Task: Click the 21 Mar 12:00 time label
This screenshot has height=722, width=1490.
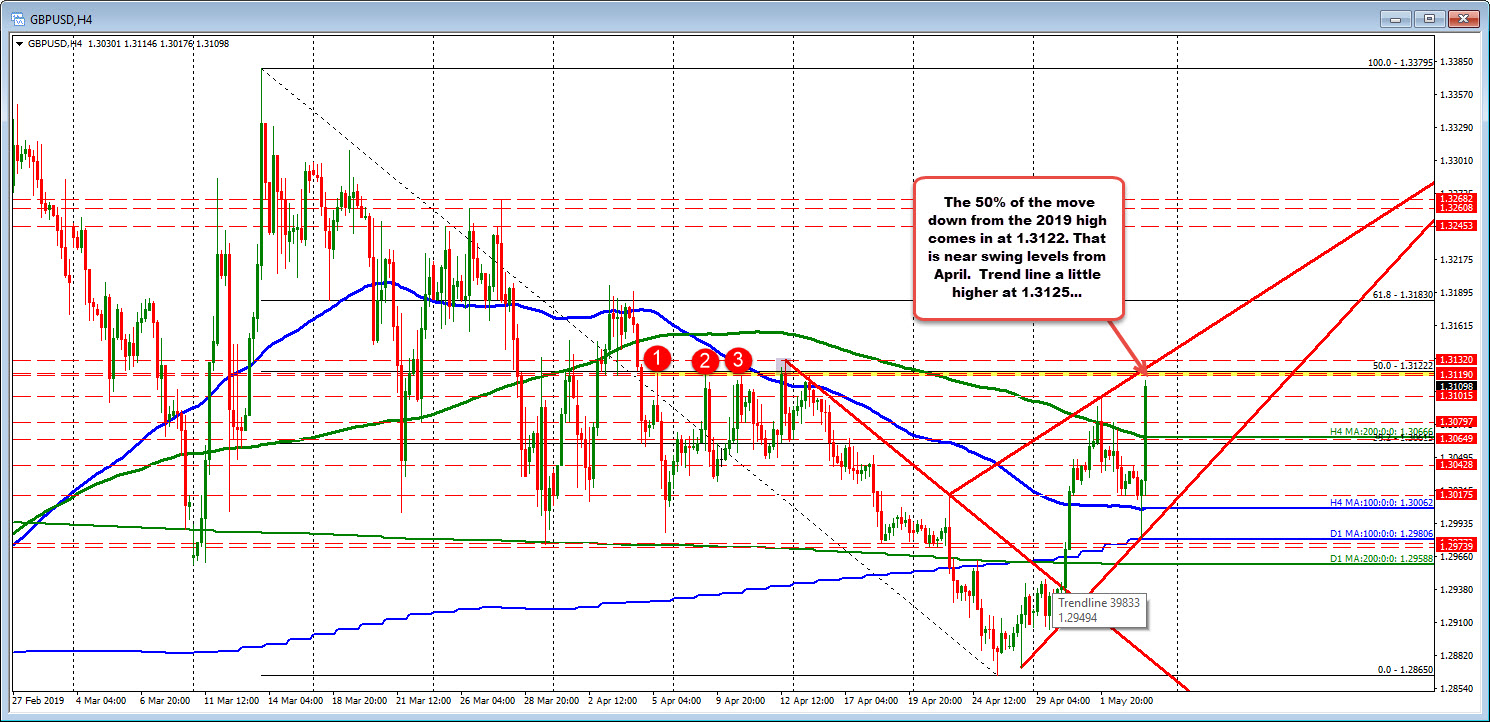Action: pyautogui.click(x=425, y=700)
